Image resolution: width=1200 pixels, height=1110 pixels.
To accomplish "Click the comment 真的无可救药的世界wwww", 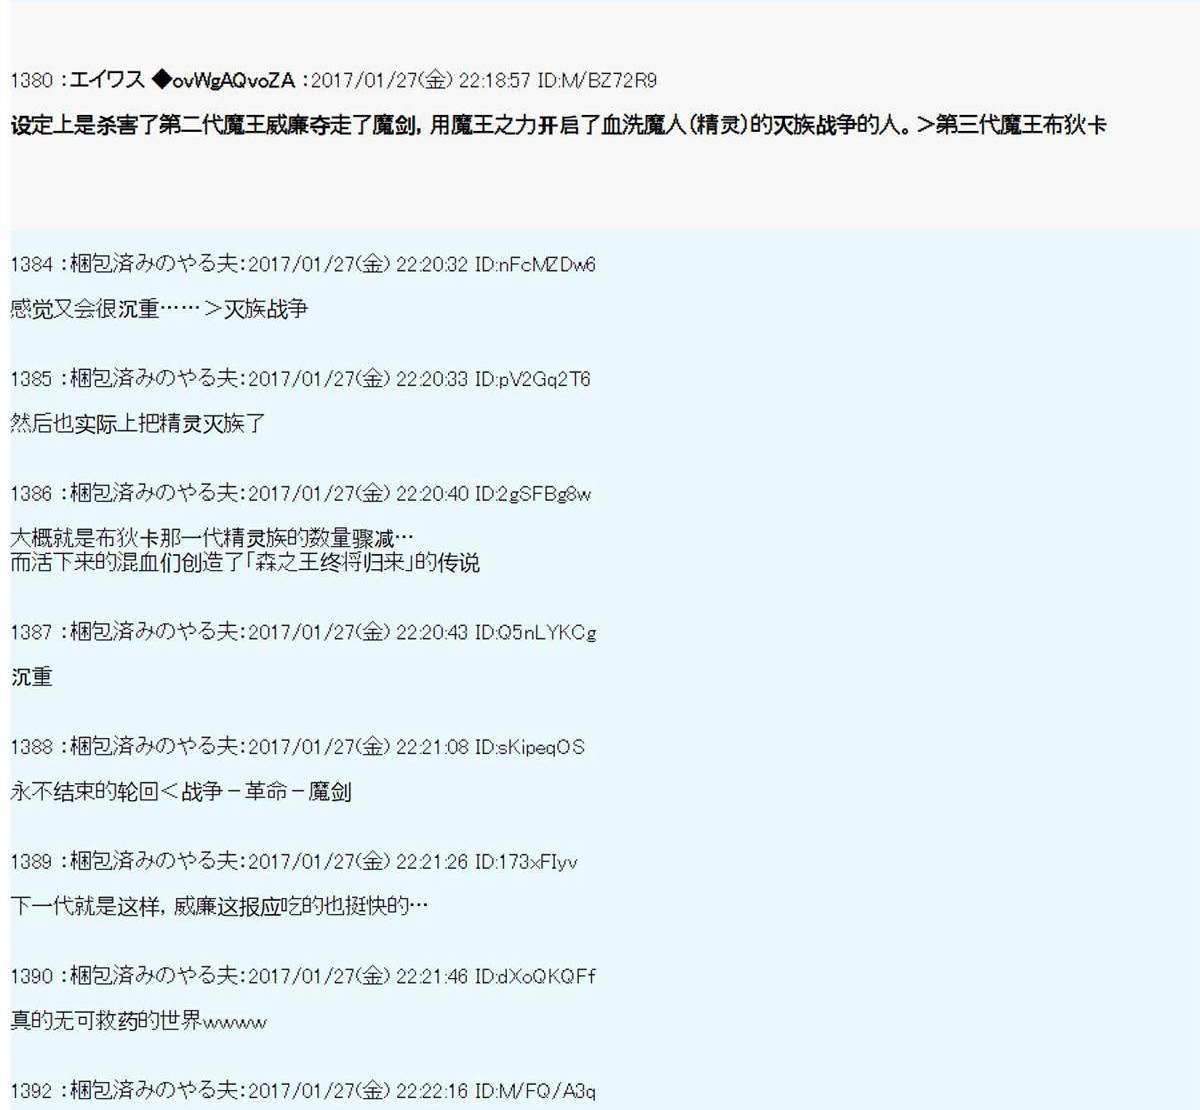I will [139, 1021].
